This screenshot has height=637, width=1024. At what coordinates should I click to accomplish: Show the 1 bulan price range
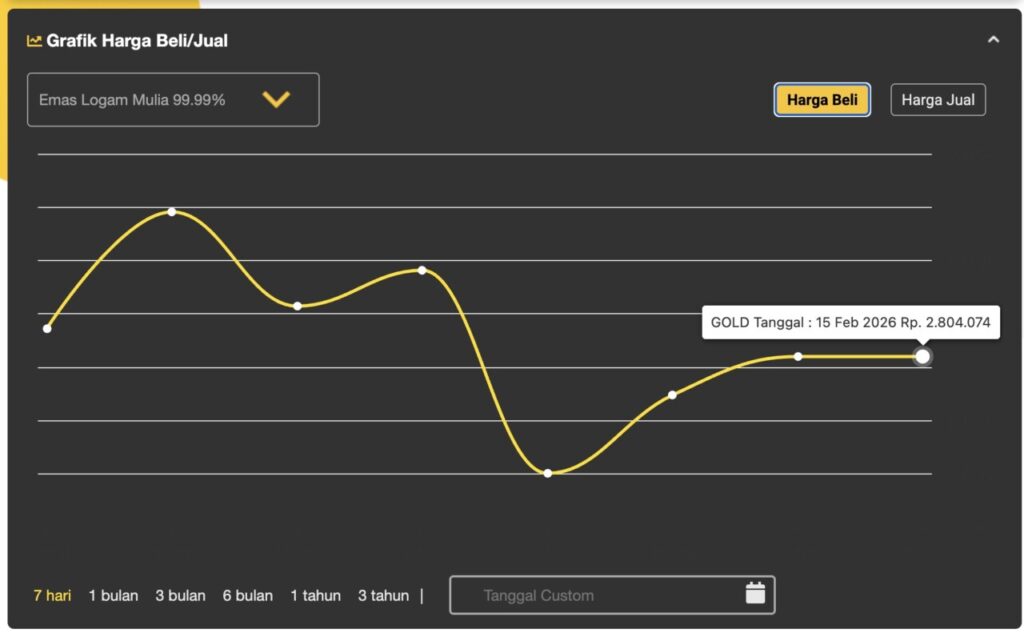tap(113, 596)
